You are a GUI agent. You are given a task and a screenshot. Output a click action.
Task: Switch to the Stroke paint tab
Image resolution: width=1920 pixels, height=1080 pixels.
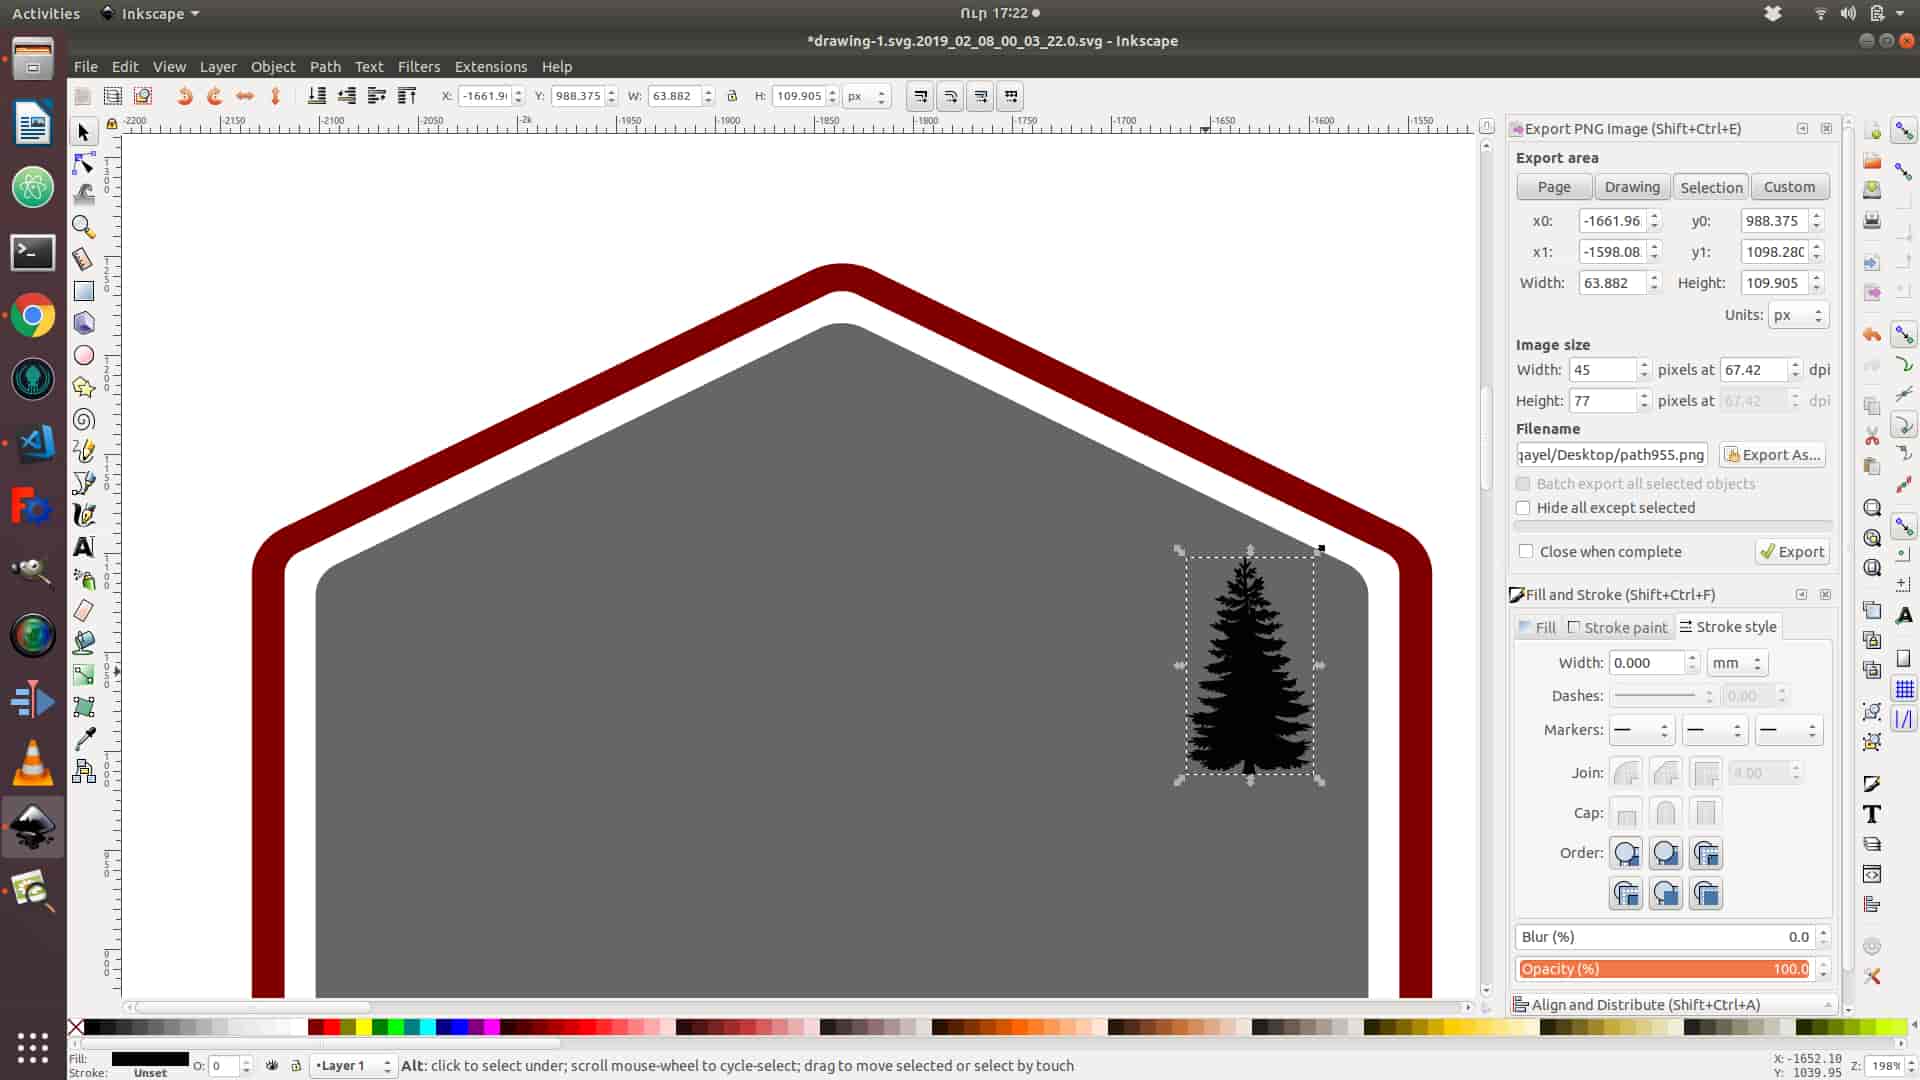[x=1617, y=627]
